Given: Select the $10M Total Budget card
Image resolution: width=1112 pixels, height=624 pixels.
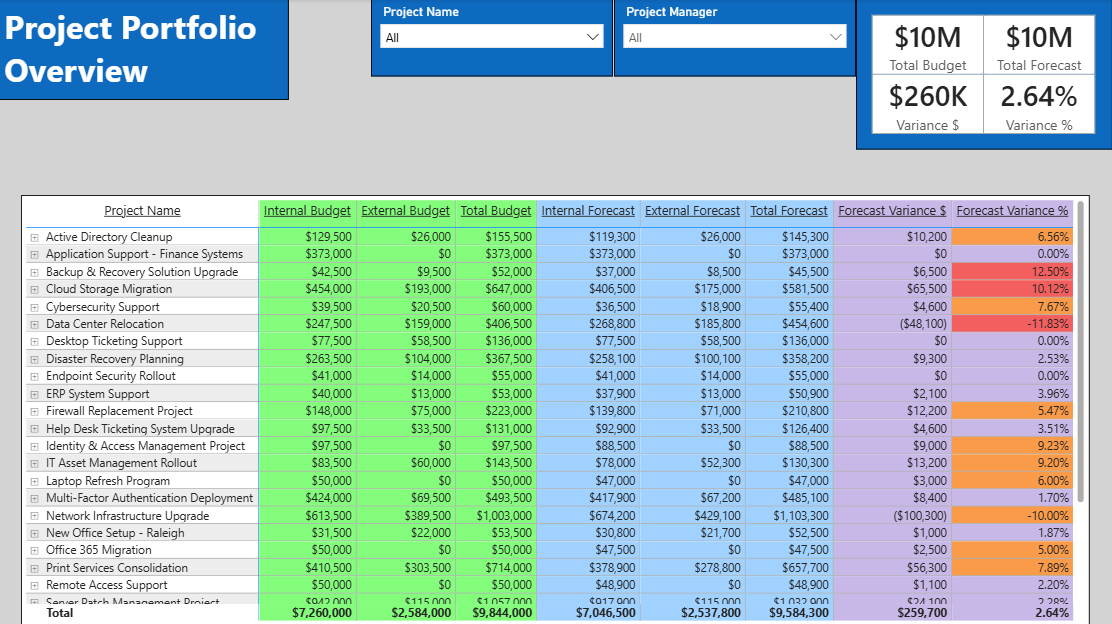Looking at the screenshot, I should pyautogui.click(x=928, y=45).
